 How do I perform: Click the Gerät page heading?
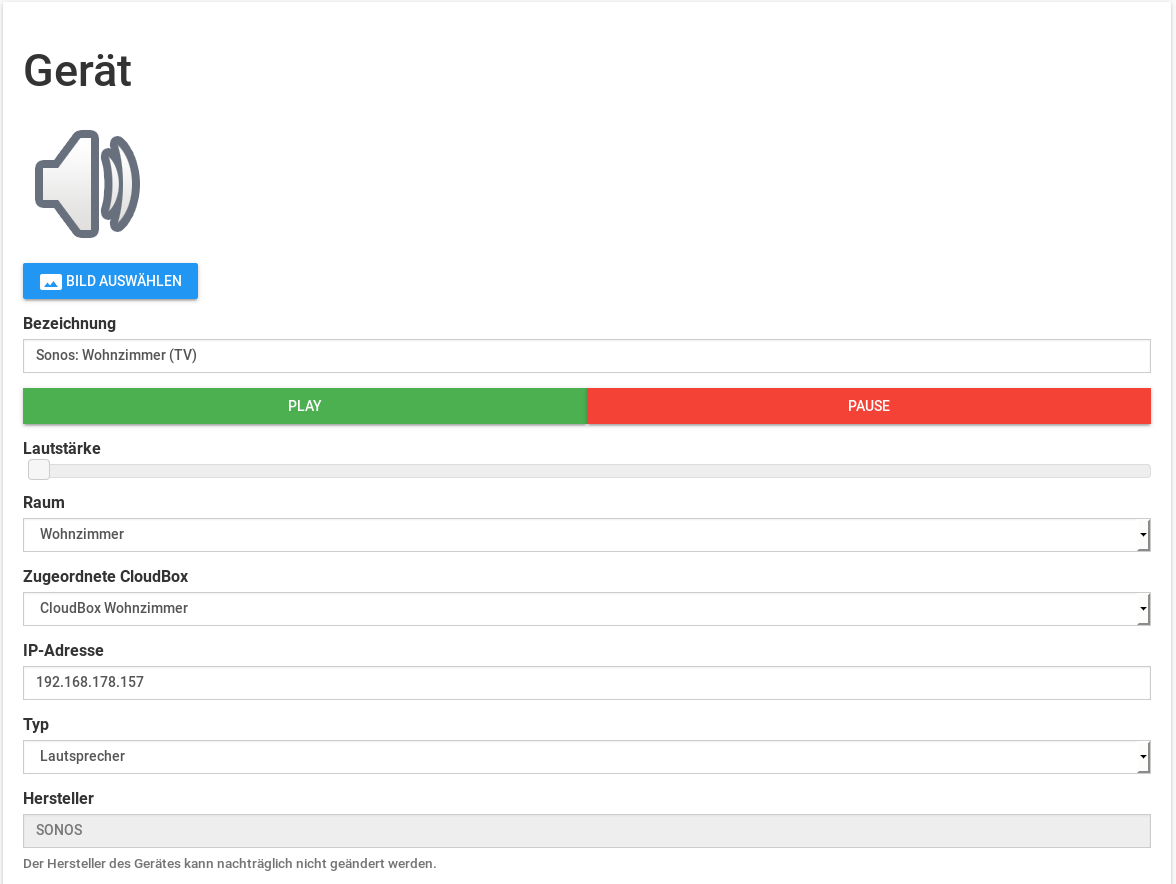pos(78,71)
